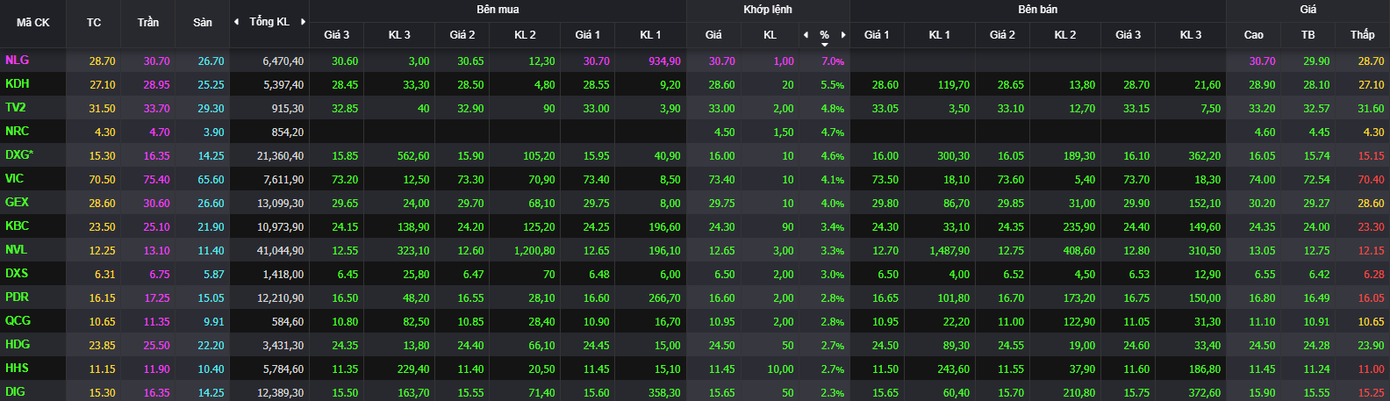Open the KDH stock symbol
Image resolution: width=1390 pixels, height=401 pixels.
point(17,84)
